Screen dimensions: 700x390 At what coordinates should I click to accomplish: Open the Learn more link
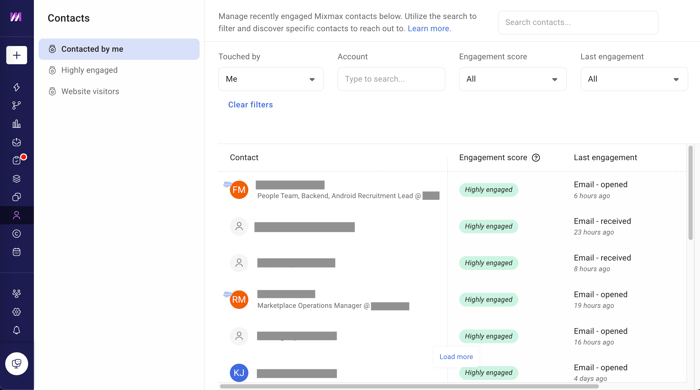pos(429,29)
